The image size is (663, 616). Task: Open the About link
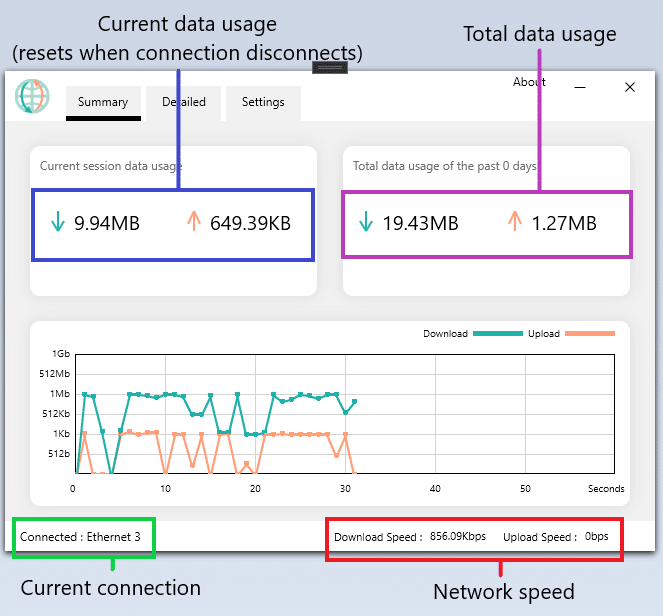(529, 82)
